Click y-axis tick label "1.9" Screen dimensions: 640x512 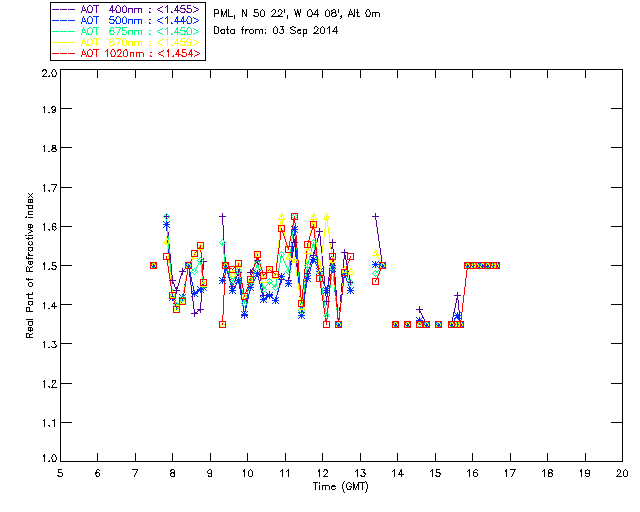pos(49,109)
